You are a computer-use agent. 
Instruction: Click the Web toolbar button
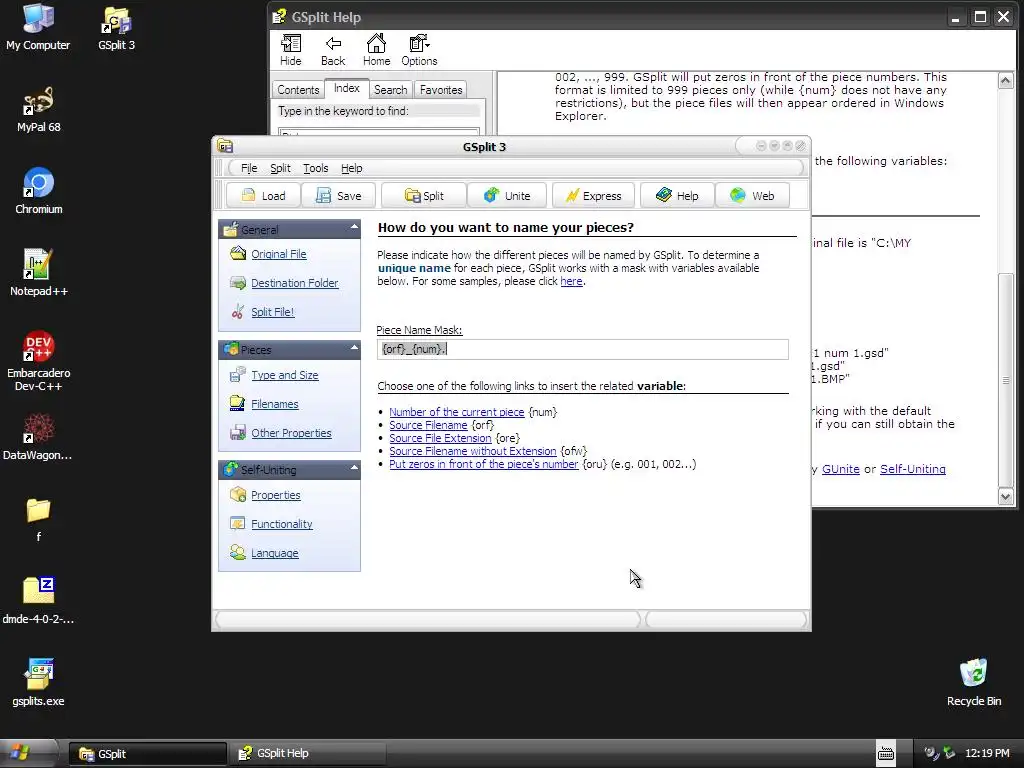click(752, 196)
